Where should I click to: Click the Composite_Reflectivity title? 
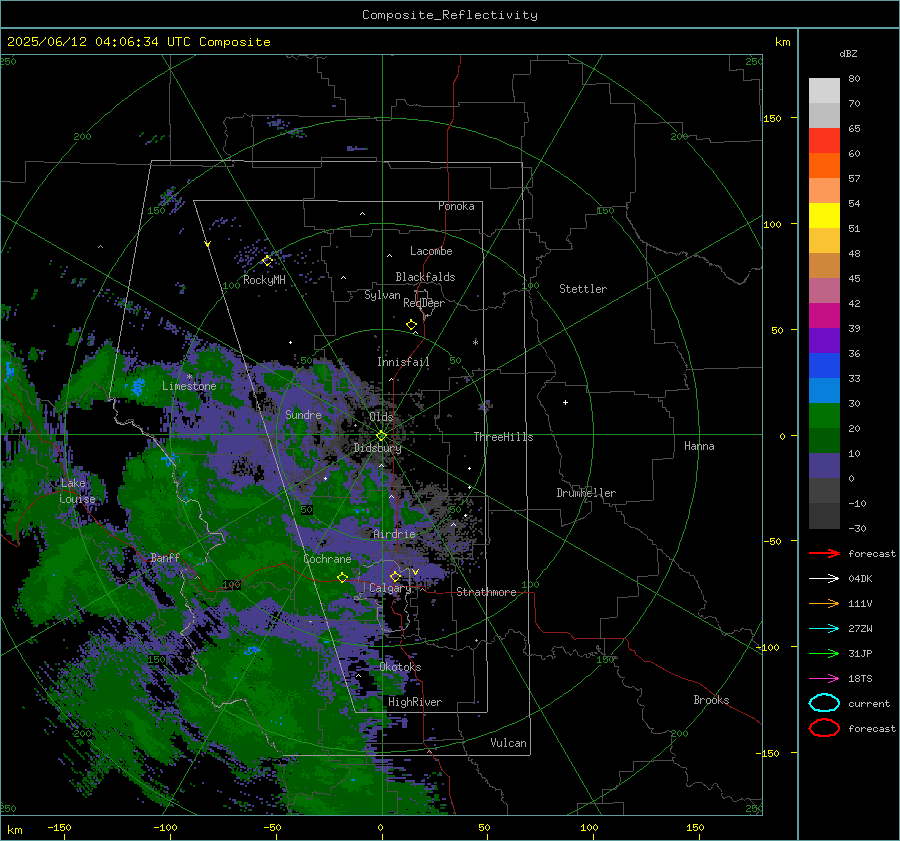pyautogui.click(x=450, y=15)
